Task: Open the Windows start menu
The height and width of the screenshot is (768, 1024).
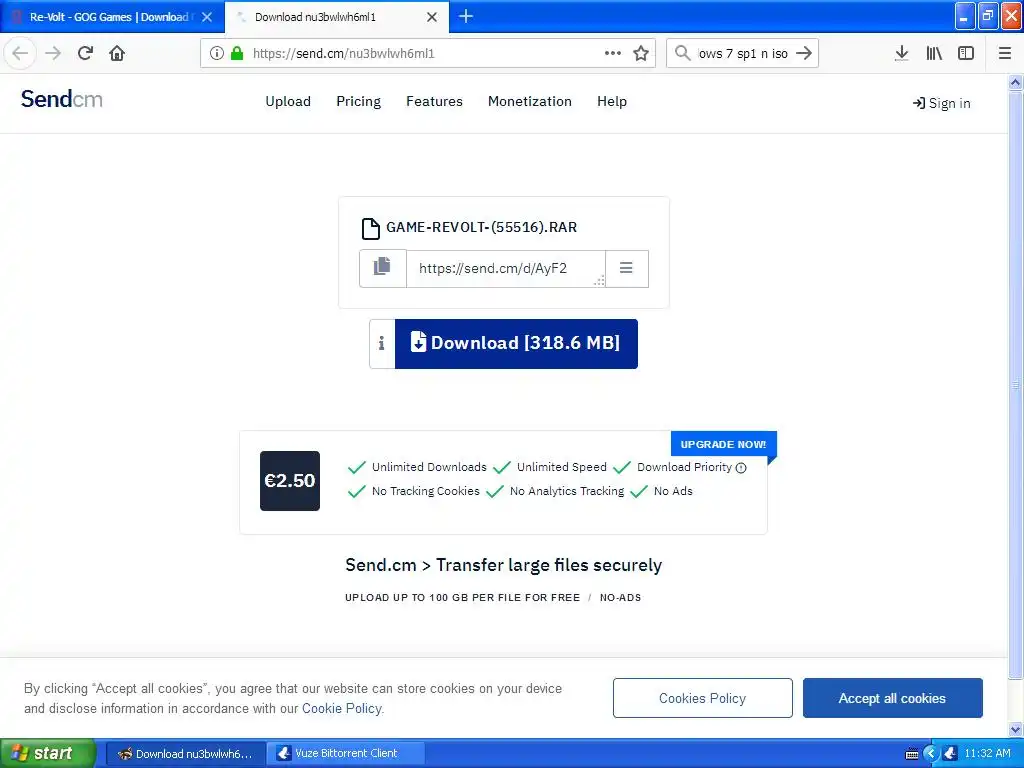Action: (x=47, y=753)
